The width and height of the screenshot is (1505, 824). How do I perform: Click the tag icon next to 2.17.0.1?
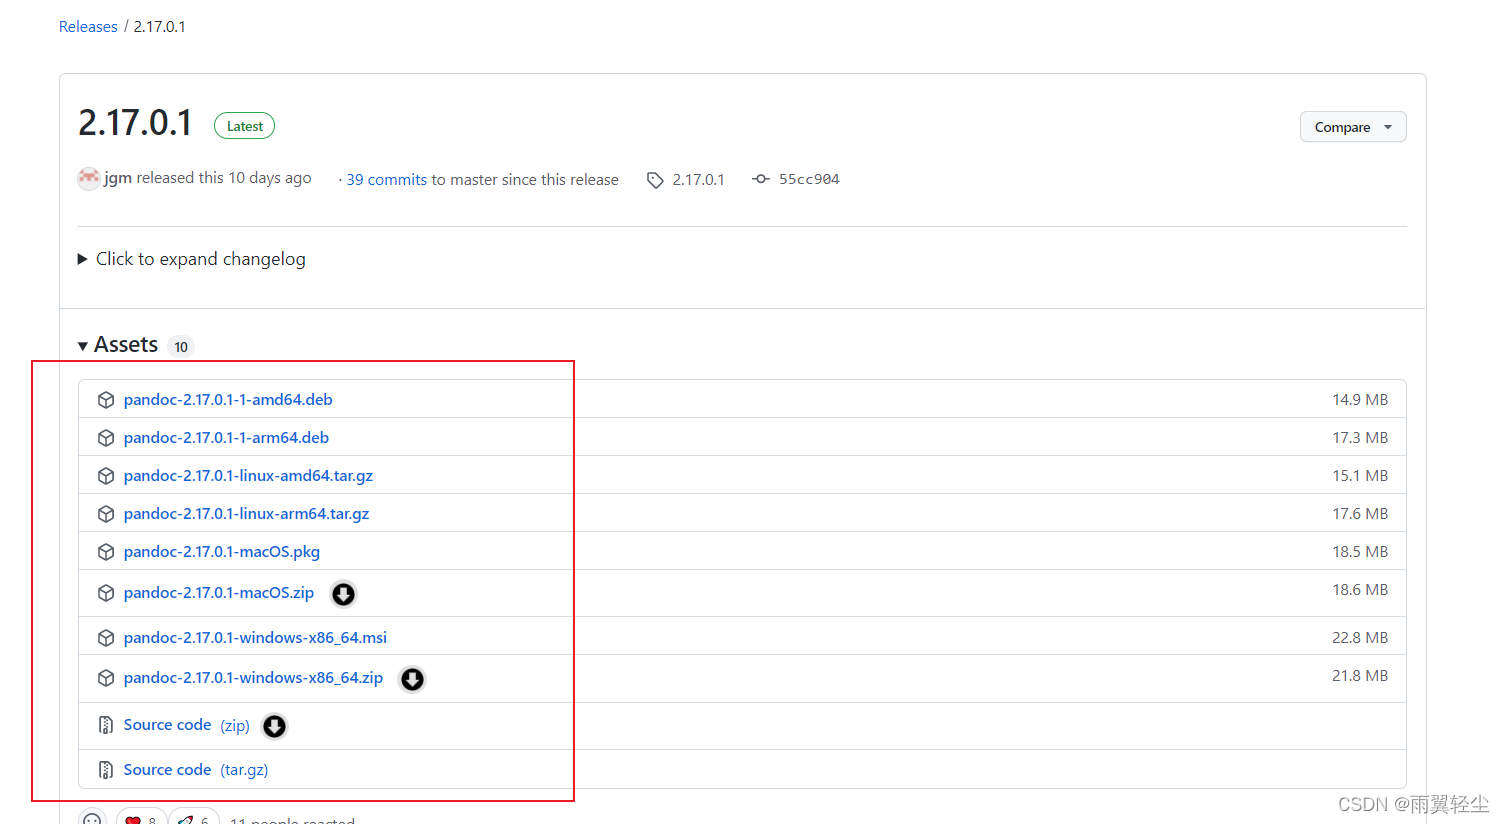[655, 180]
